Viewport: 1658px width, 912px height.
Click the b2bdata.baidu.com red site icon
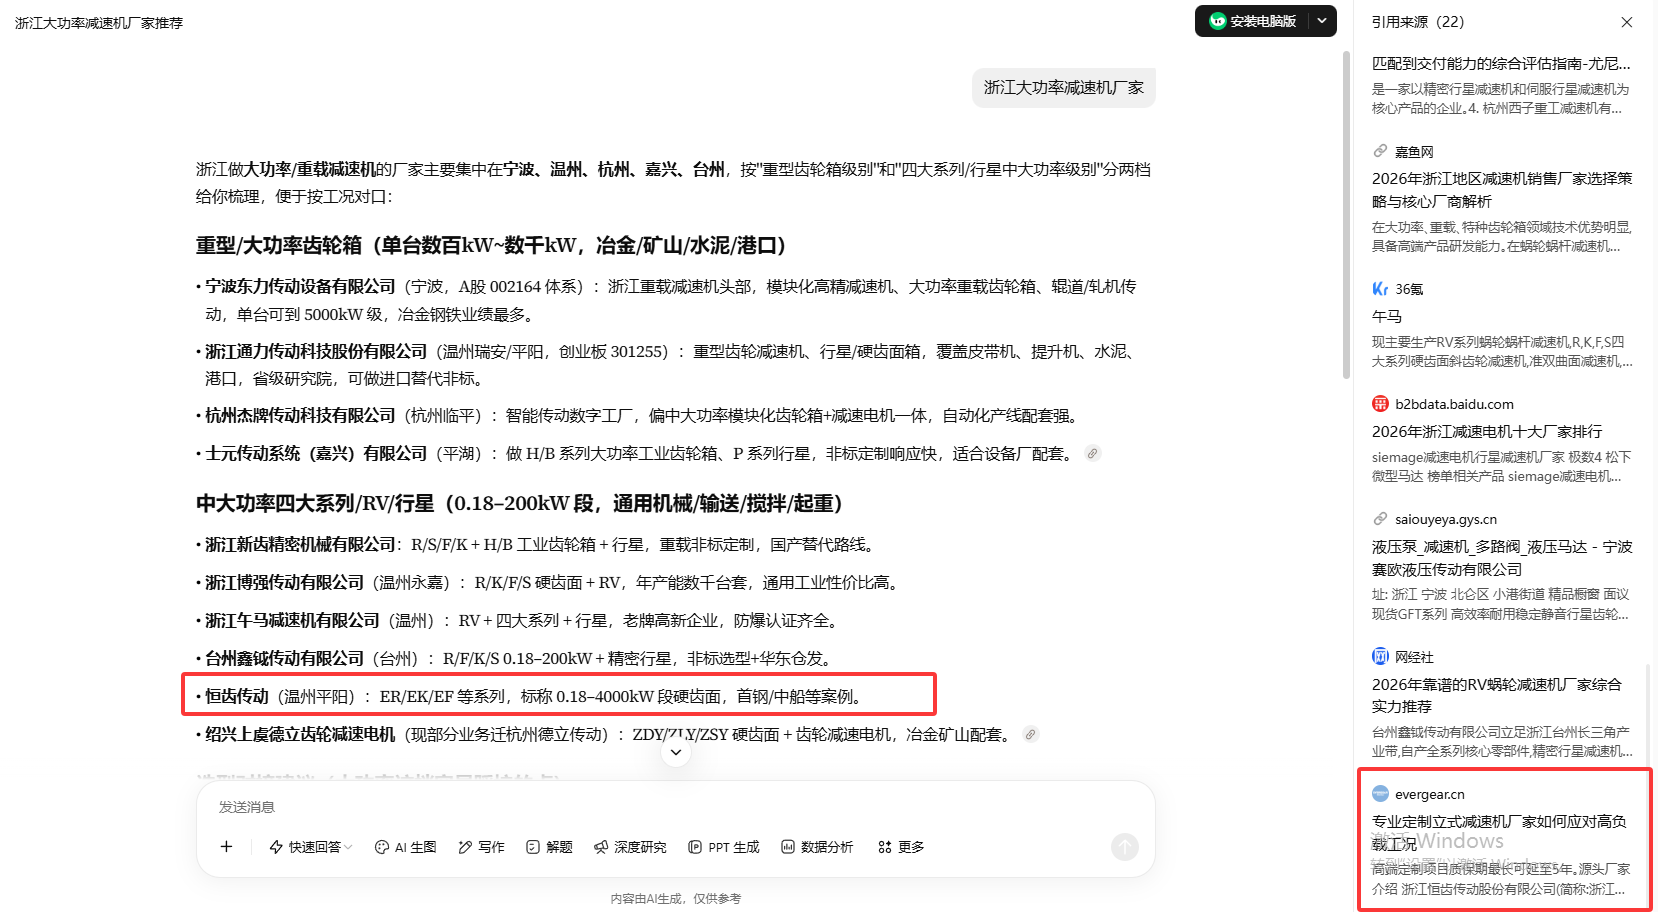(x=1380, y=404)
